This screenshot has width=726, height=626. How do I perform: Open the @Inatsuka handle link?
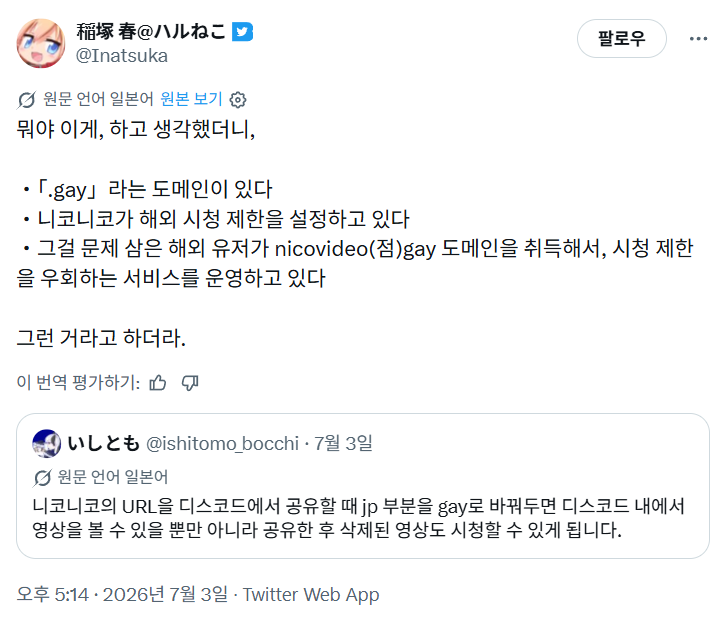(122, 56)
